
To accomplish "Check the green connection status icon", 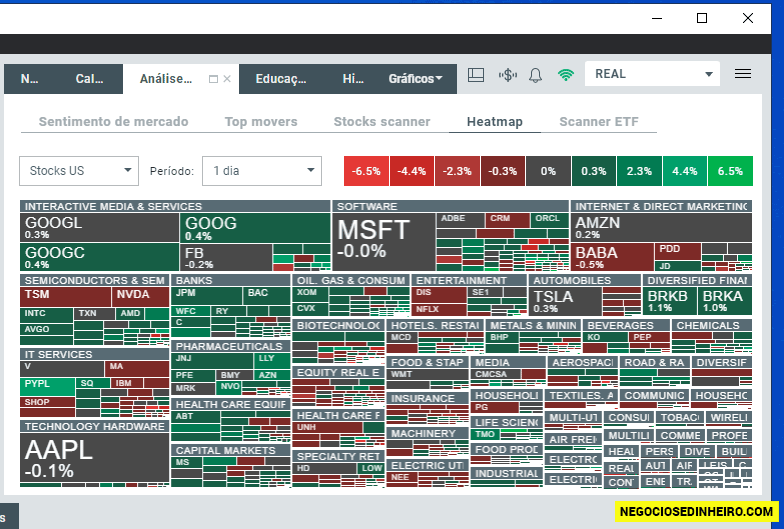I will pos(566,75).
